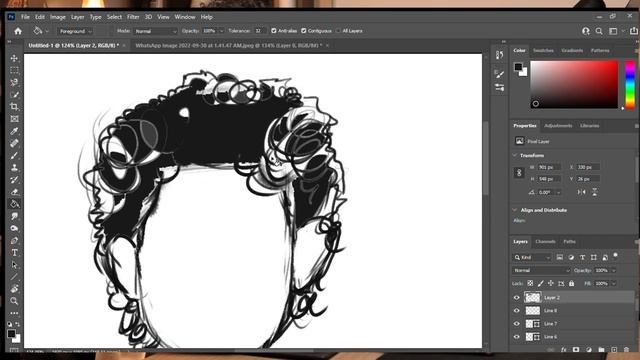Switch to the Channels tab
640x360 pixels.
point(545,242)
